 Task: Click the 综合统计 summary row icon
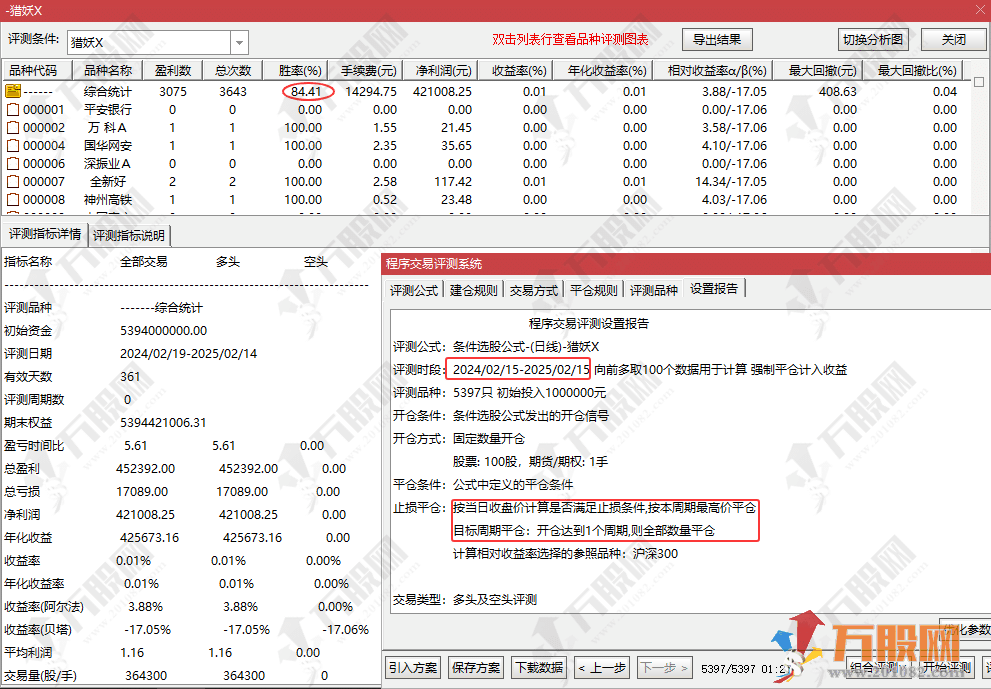pos(13,91)
